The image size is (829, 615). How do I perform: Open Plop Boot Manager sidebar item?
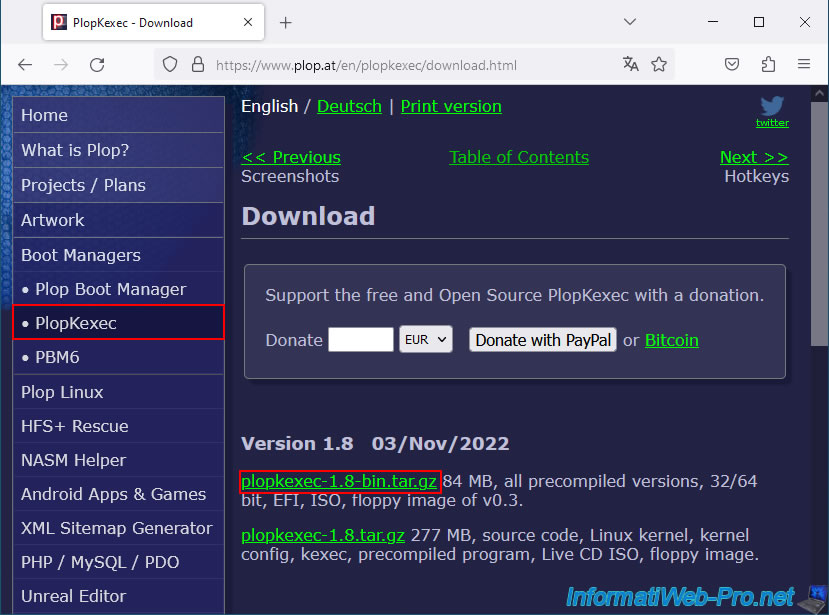(x=110, y=289)
